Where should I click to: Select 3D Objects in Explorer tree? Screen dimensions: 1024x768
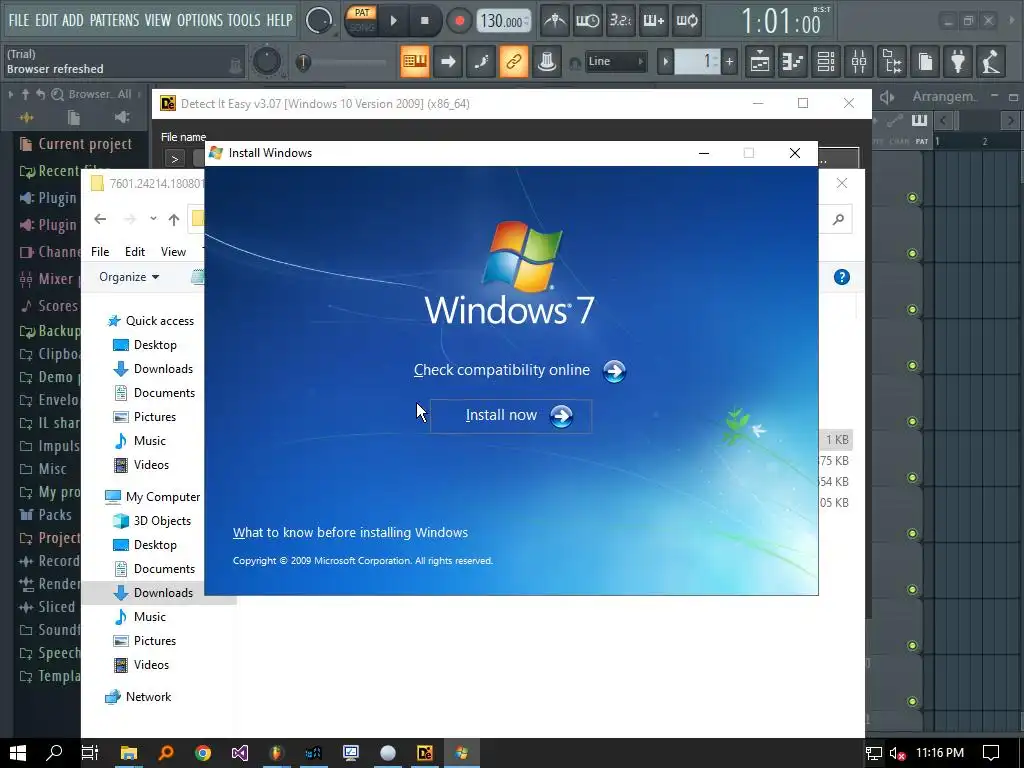(x=152, y=520)
